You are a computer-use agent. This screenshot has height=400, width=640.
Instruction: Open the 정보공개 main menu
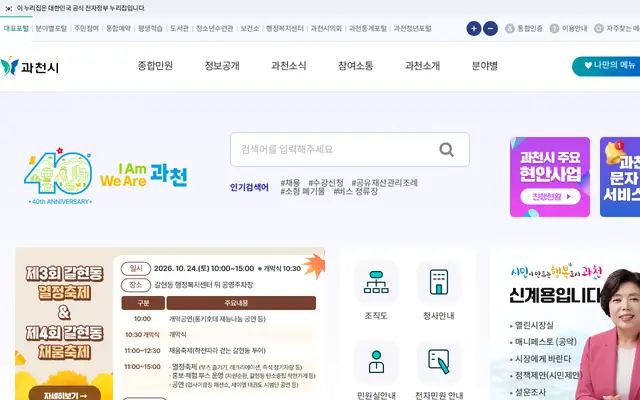pyautogui.click(x=222, y=66)
